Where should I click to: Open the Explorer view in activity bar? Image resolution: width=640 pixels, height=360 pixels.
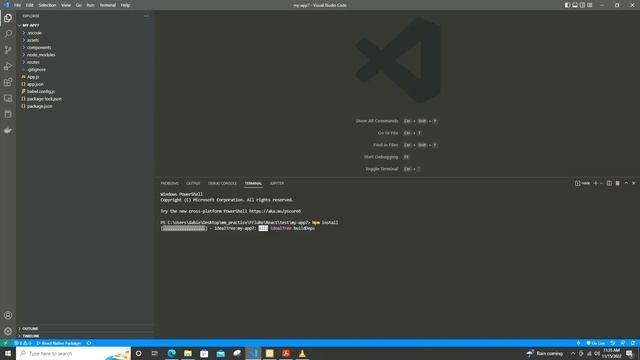8,18
